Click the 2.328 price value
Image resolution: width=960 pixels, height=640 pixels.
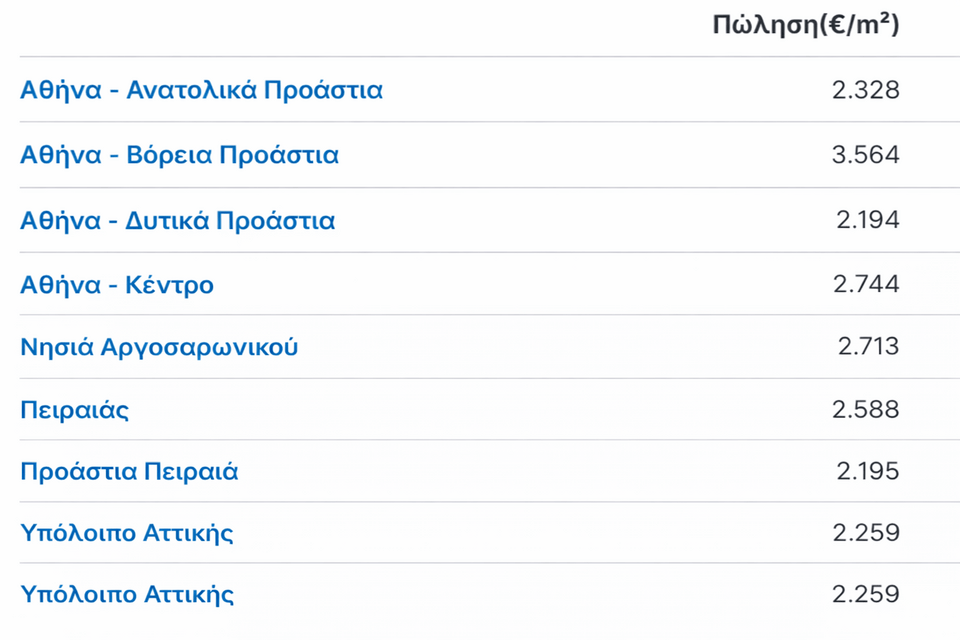click(865, 90)
